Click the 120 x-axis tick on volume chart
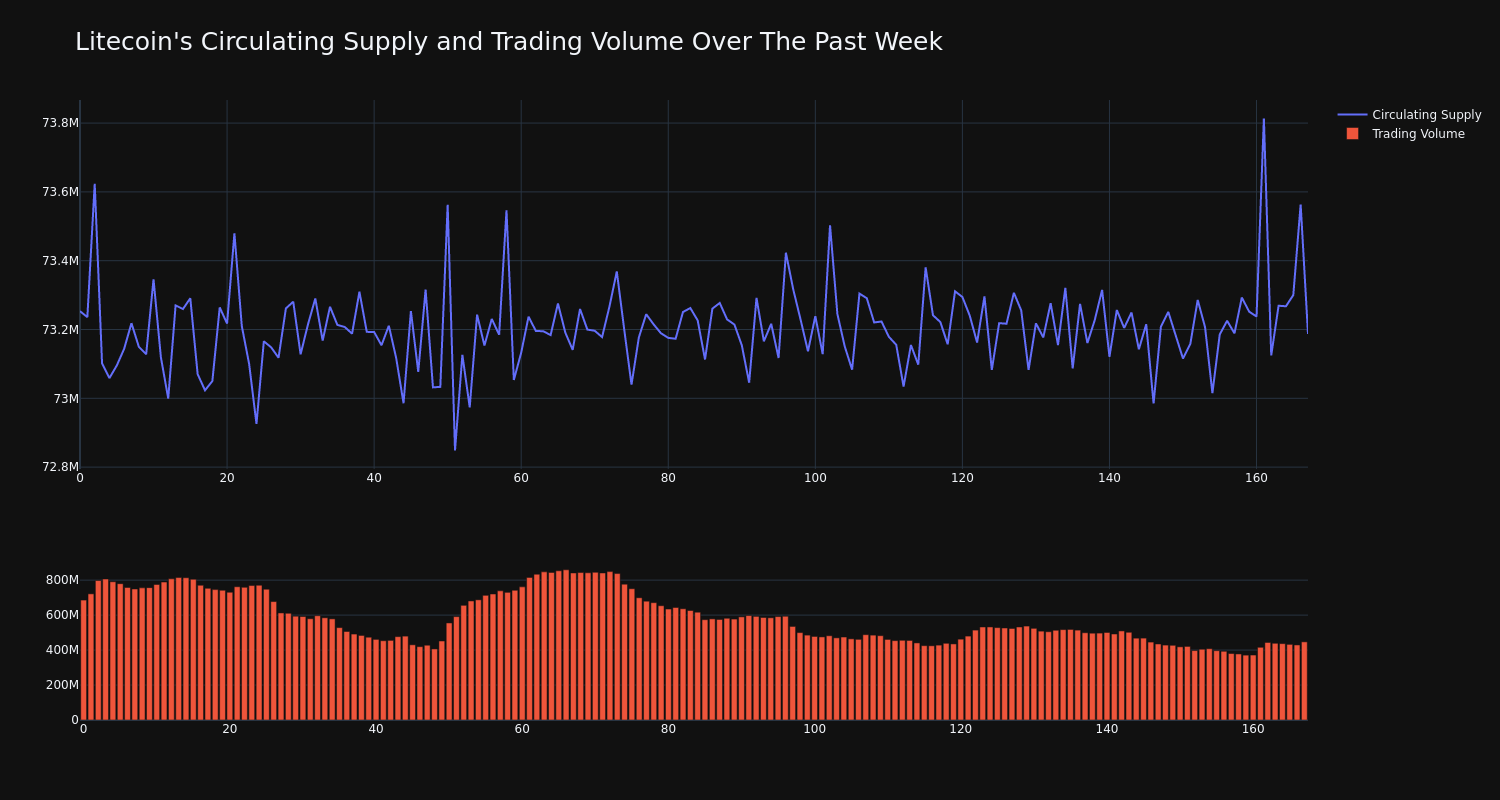The width and height of the screenshot is (1500, 800). point(961,729)
